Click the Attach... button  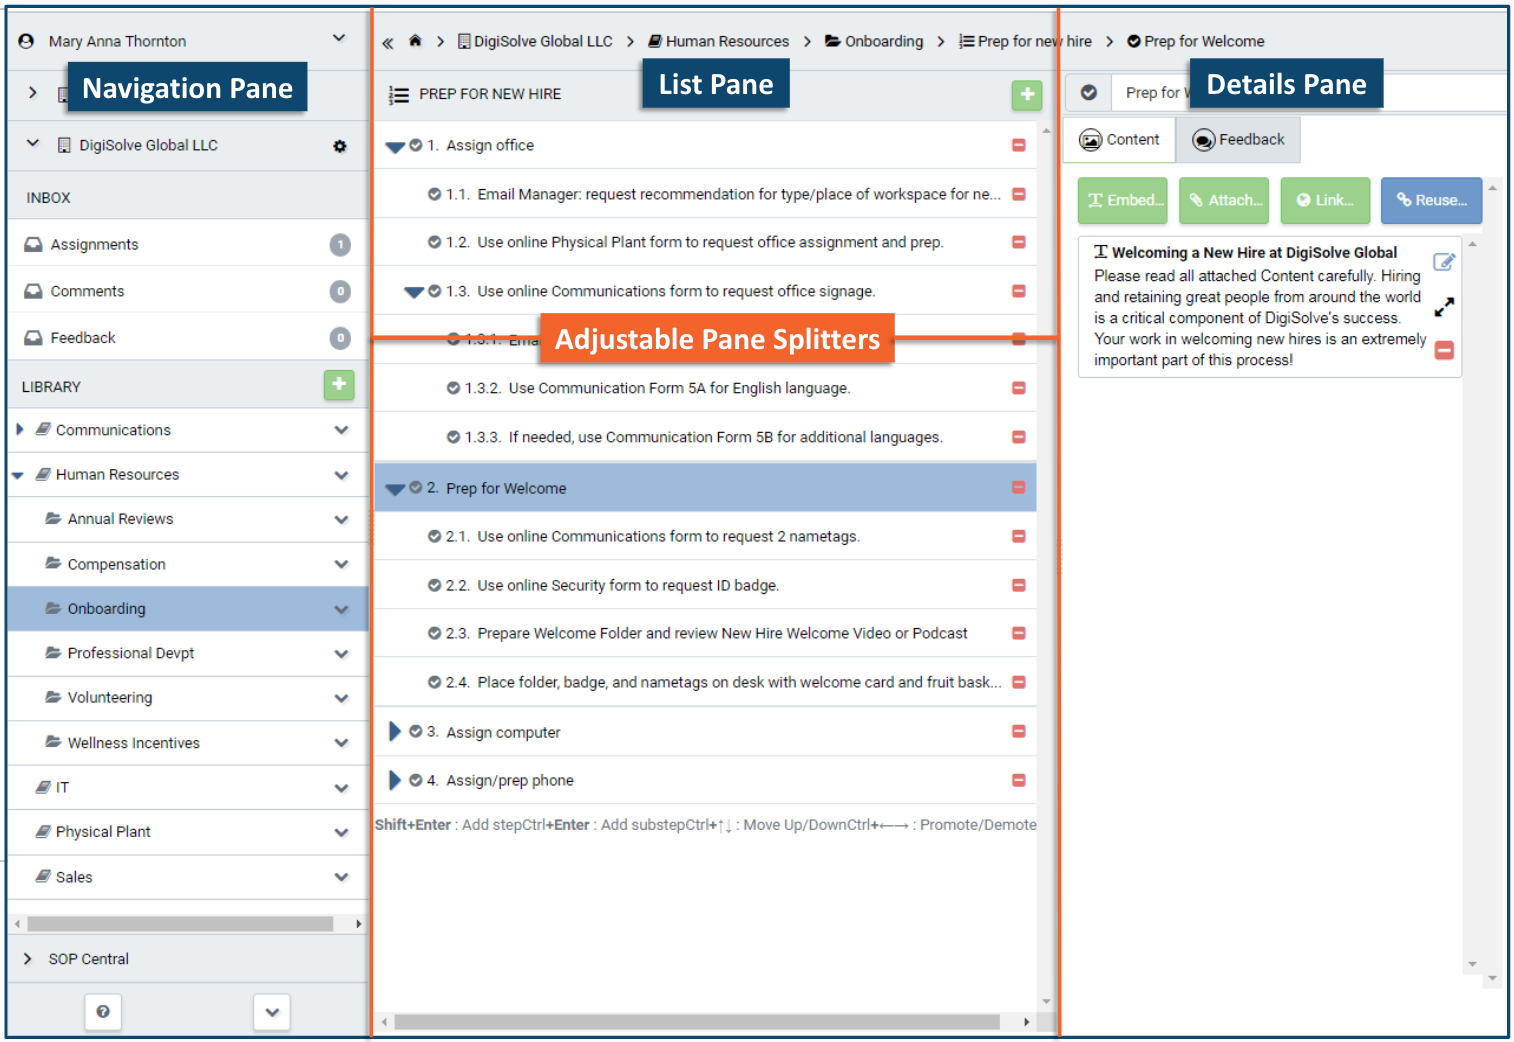coord(1224,200)
